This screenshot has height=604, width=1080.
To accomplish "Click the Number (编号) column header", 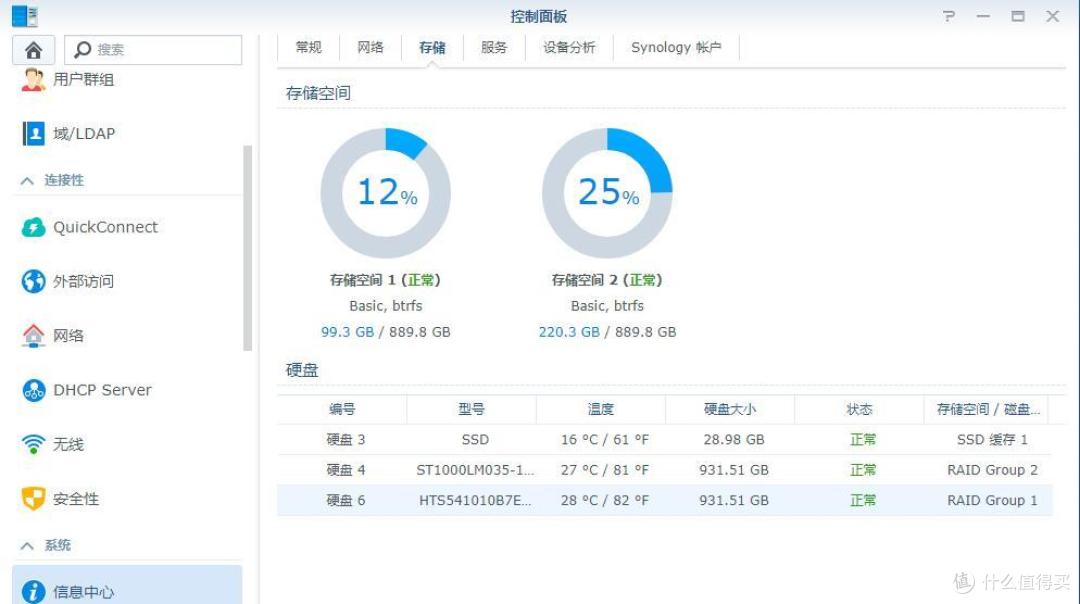I will [x=342, y=409].
